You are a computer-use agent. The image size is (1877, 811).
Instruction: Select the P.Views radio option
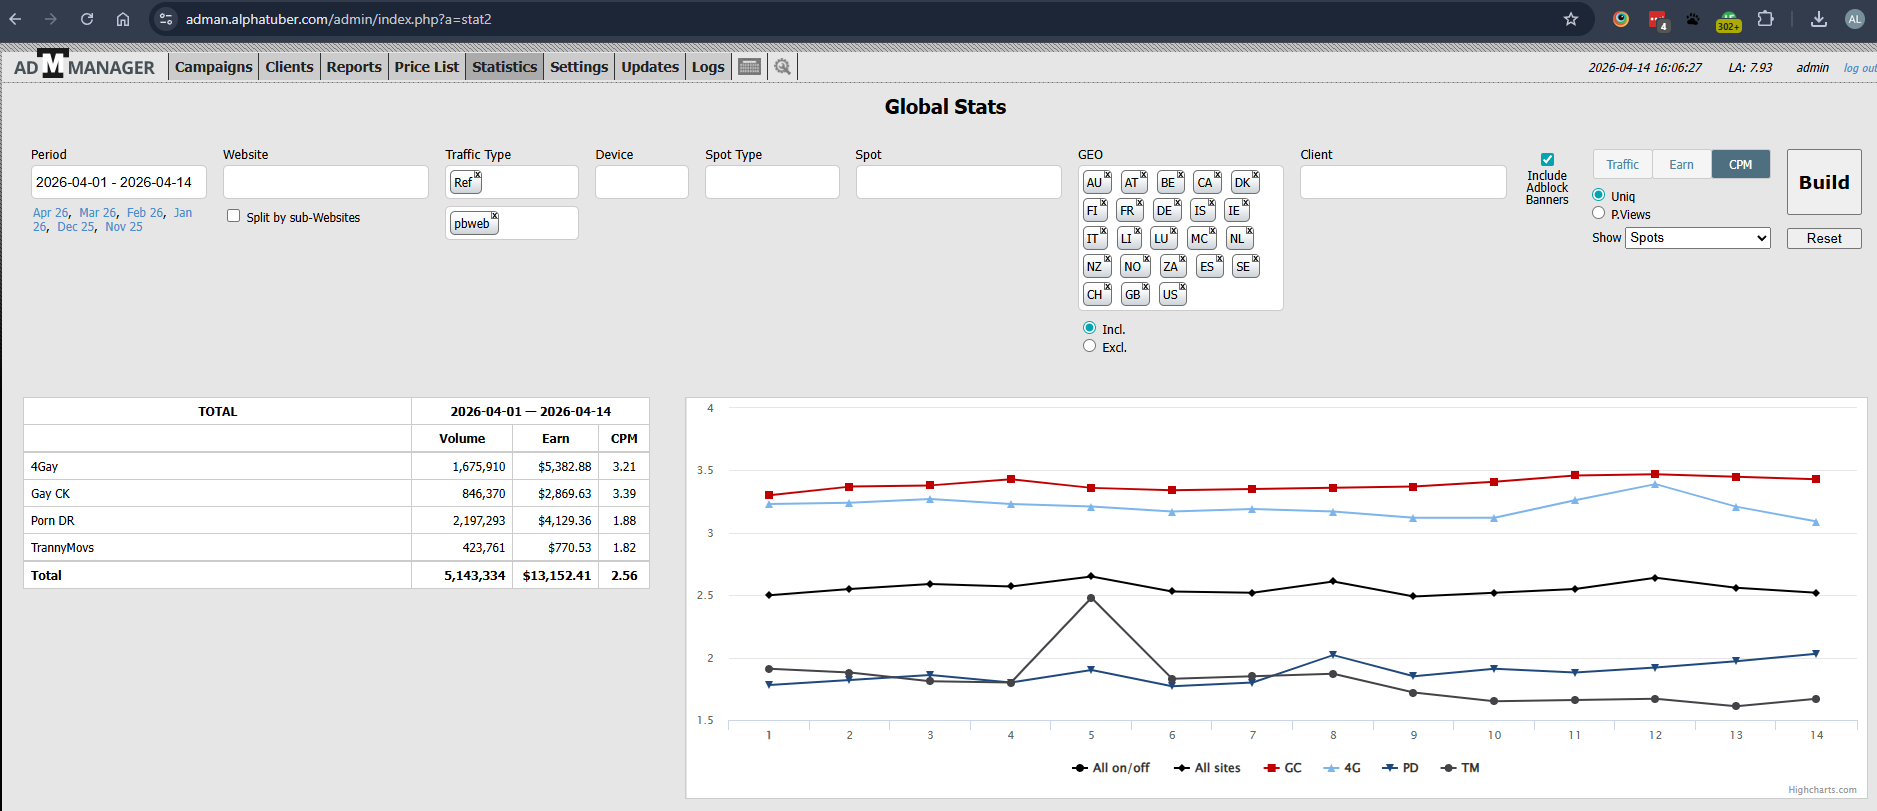coord(1598,213)
